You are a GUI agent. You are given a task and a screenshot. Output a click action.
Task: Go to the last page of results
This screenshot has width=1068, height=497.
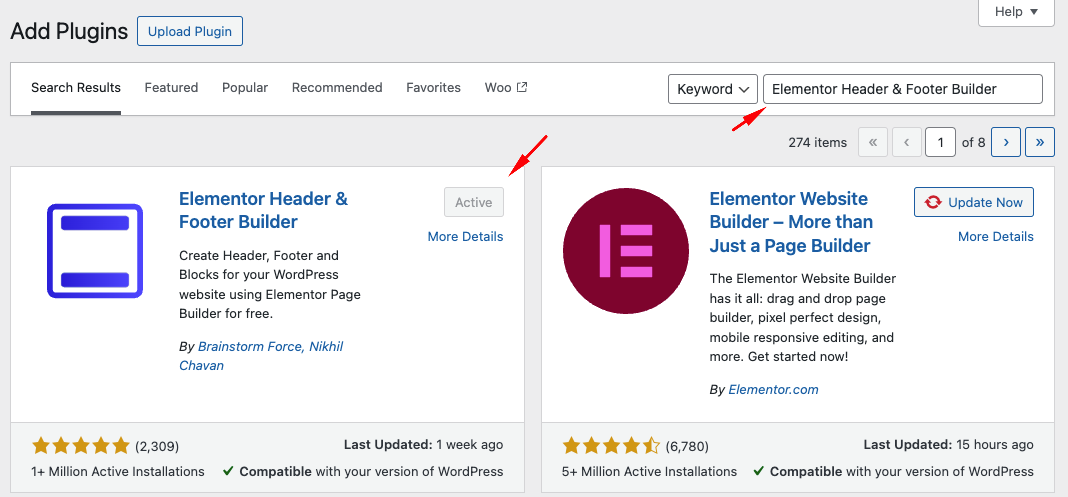1040,142
